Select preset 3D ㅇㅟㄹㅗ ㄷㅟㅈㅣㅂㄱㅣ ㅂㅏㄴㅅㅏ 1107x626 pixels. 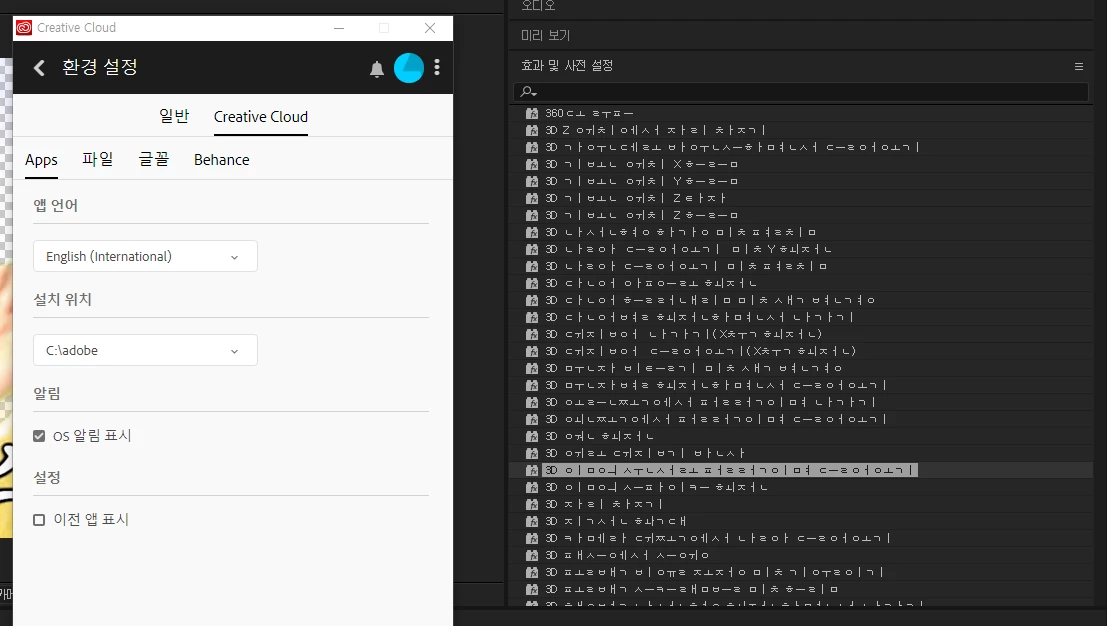645,453
